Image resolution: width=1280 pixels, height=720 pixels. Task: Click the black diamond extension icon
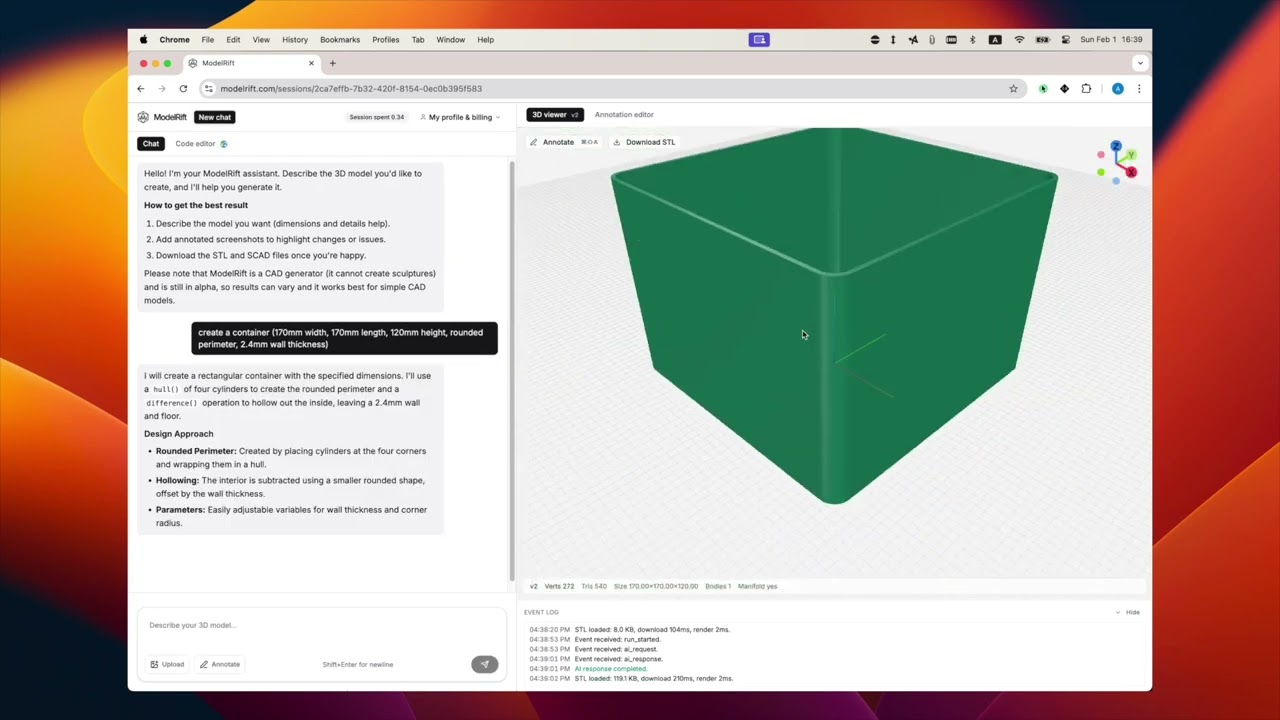[1064, 89]
